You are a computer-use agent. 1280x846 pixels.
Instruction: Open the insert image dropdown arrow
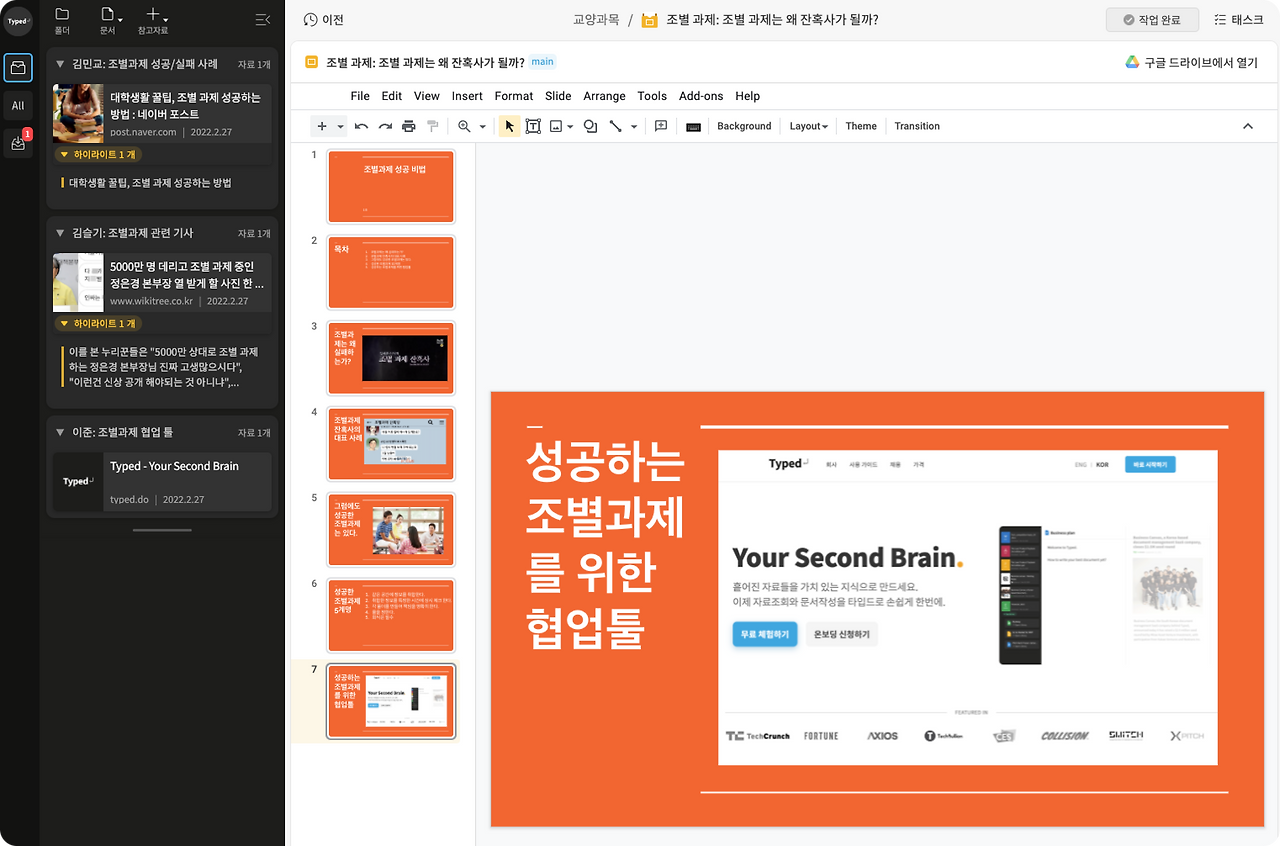pos(570,126)
